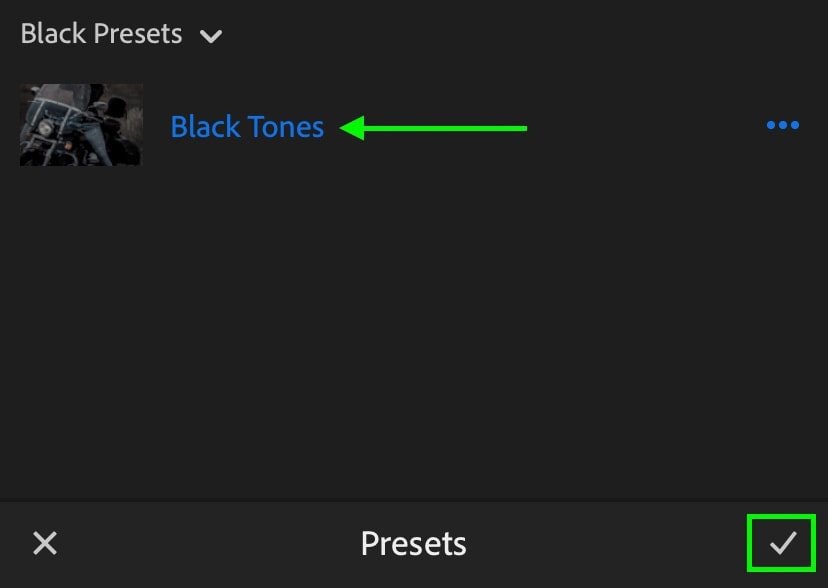
Task: Tap the Black Tones preset preview image
Action: [x=81, y=125]
